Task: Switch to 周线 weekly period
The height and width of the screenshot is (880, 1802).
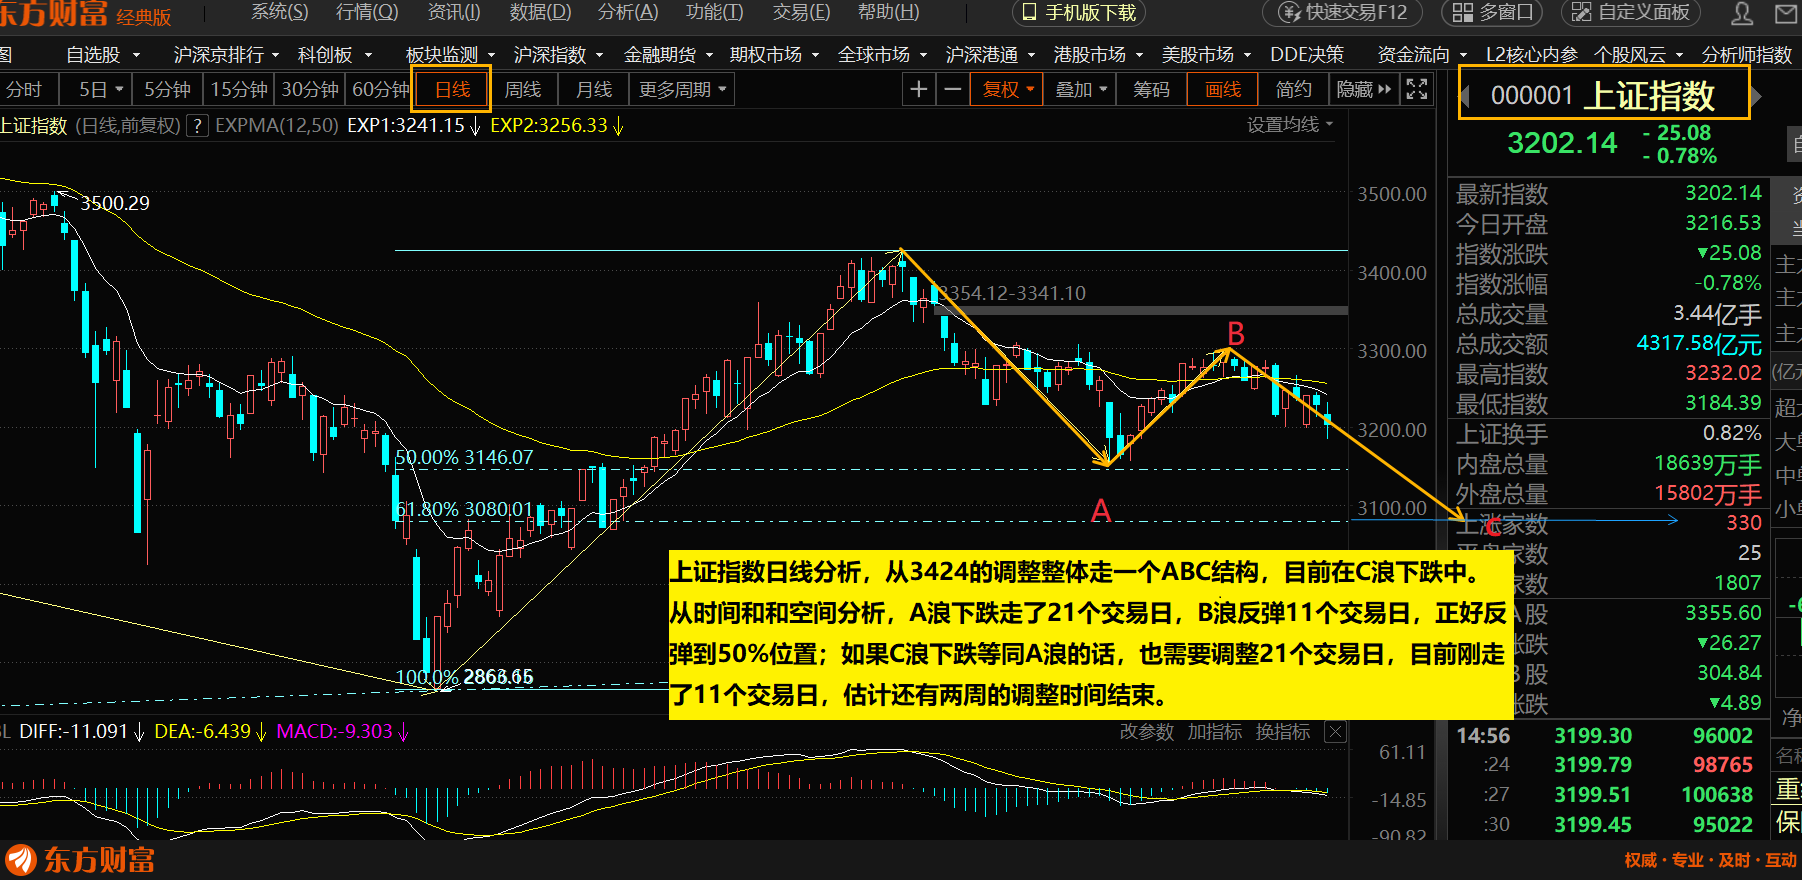Action: coord(522,90)
